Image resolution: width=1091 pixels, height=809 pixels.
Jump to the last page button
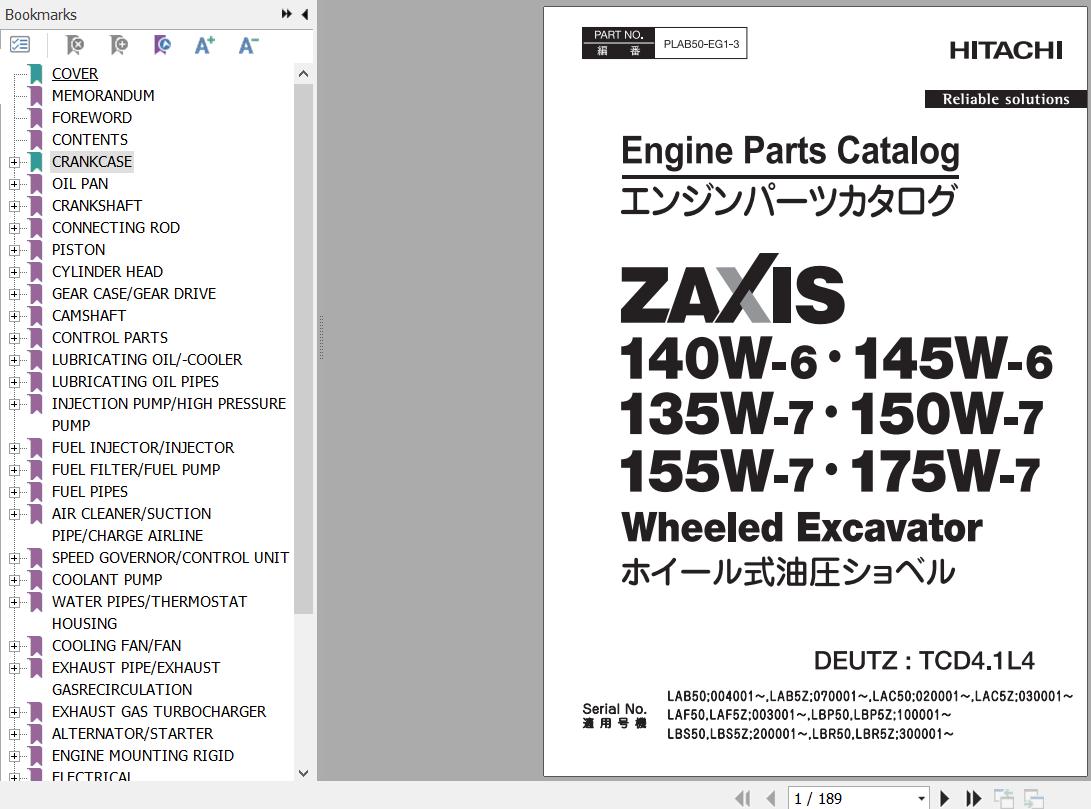973,798
